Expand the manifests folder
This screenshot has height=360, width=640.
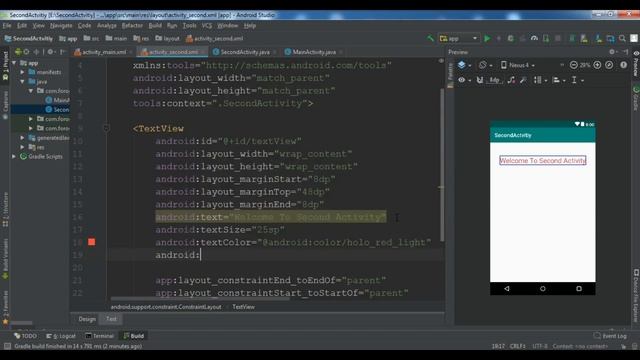22,72
